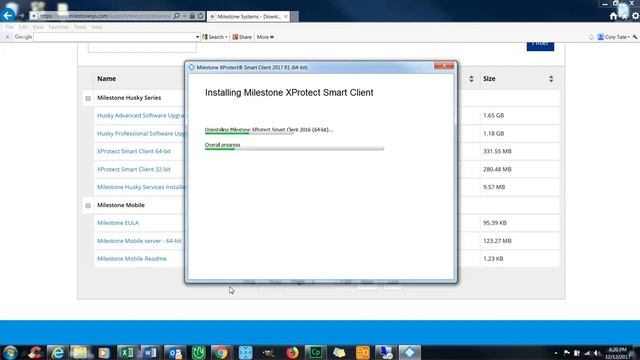Close the Google toolbar with the X
Screen dimensions: 640x360
pyautogui.click(x=7, y=37)
